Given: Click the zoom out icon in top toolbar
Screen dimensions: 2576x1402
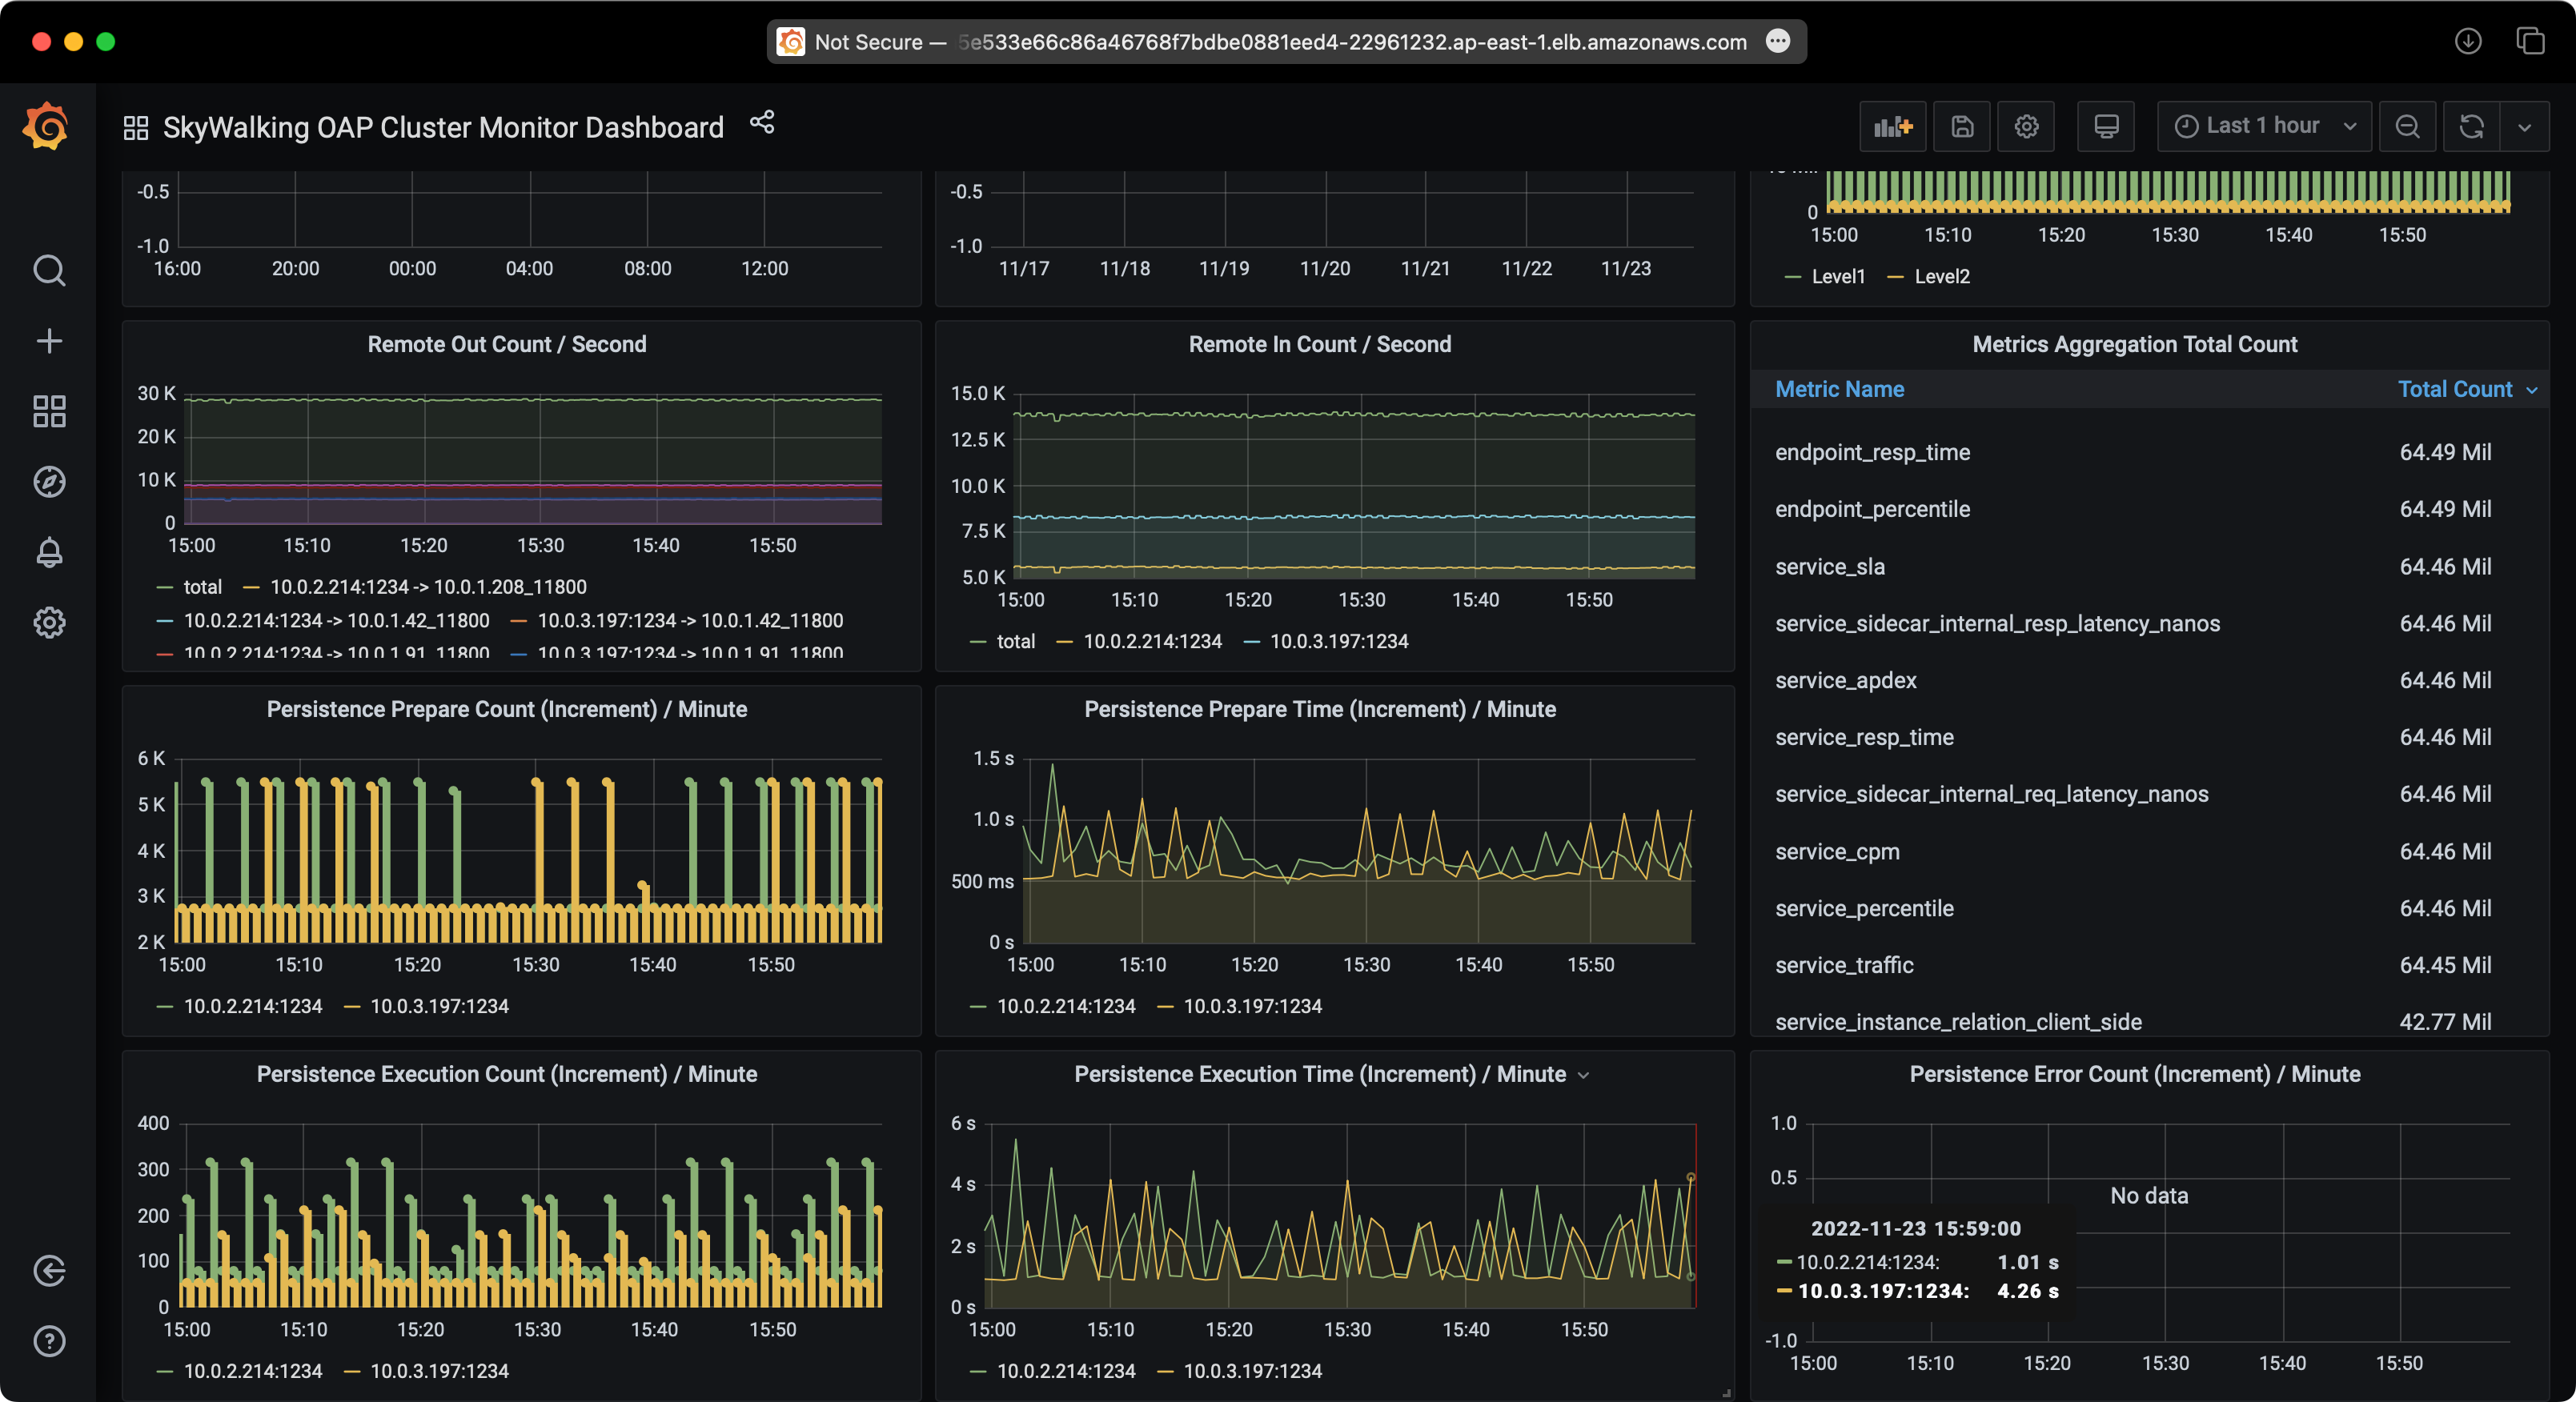Looking at the screenshot, I should 2409,126.
